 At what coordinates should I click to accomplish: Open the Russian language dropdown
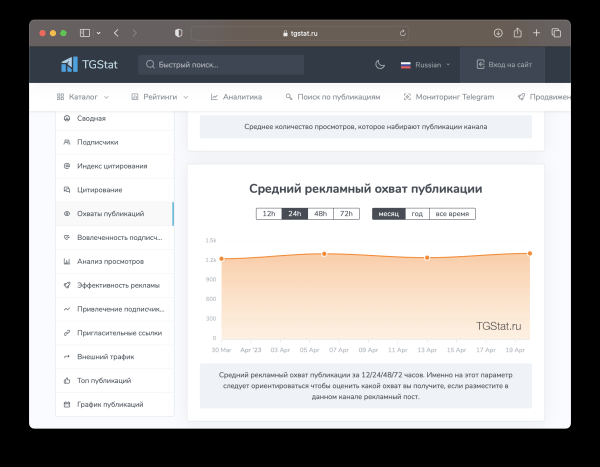click(426, 65)
